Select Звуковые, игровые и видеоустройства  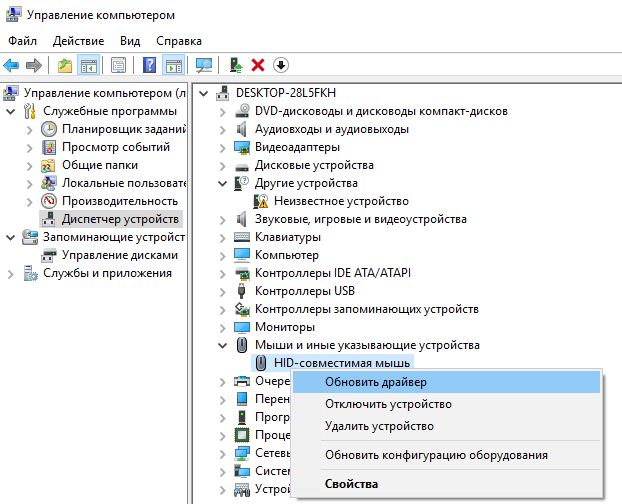pyautogui.click(x=361, y=219)
